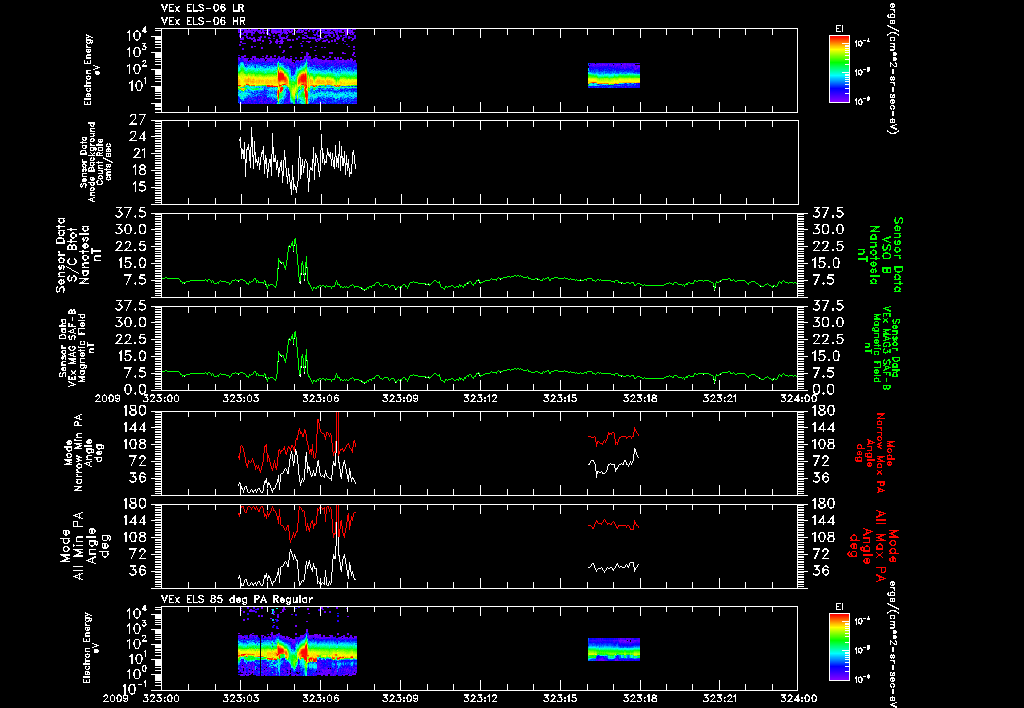Click the red Narrow Max PA trace near 323:17
The image size is (1024, 708).
tap(614, 436)
